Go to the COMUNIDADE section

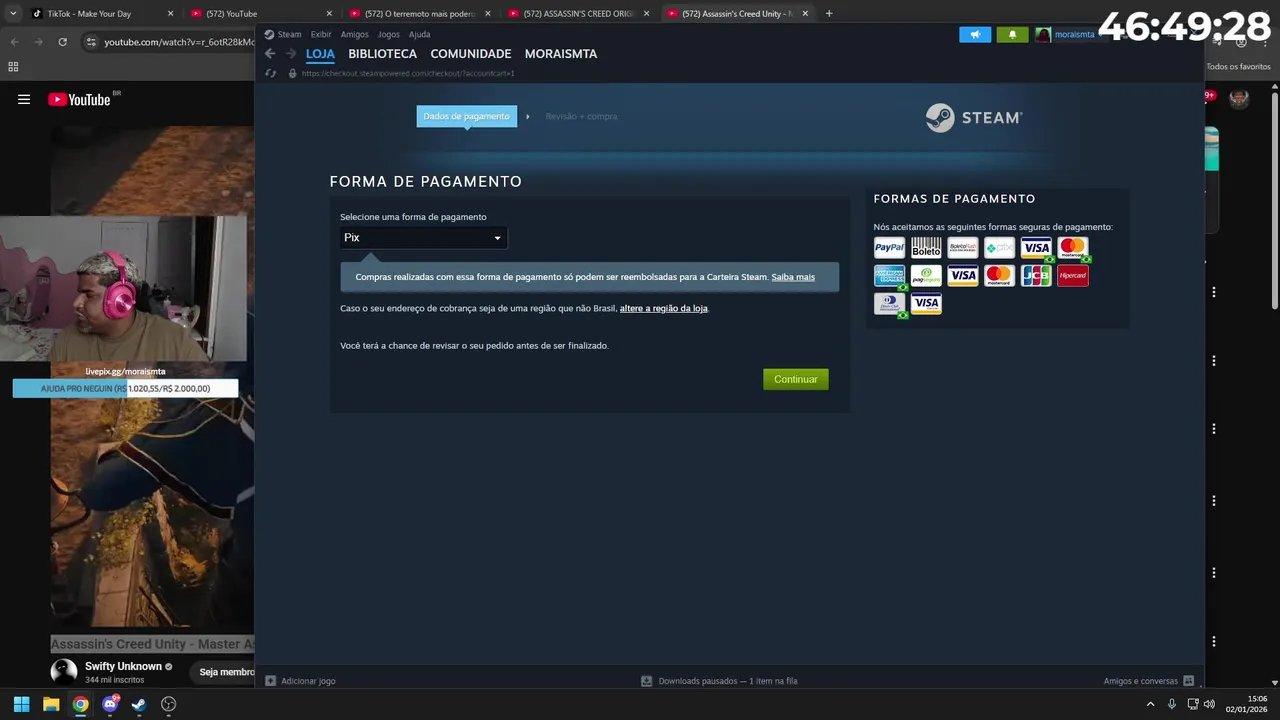pyautogui.click(x=471, y=54)
